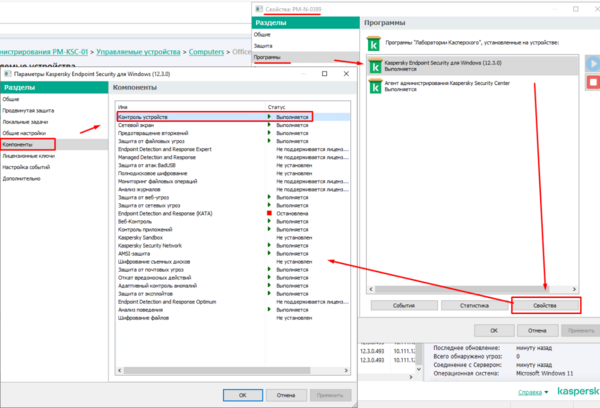
Task: Select Агент администрирования Kaspersky Security Center entry
Action: pos(473,86)
